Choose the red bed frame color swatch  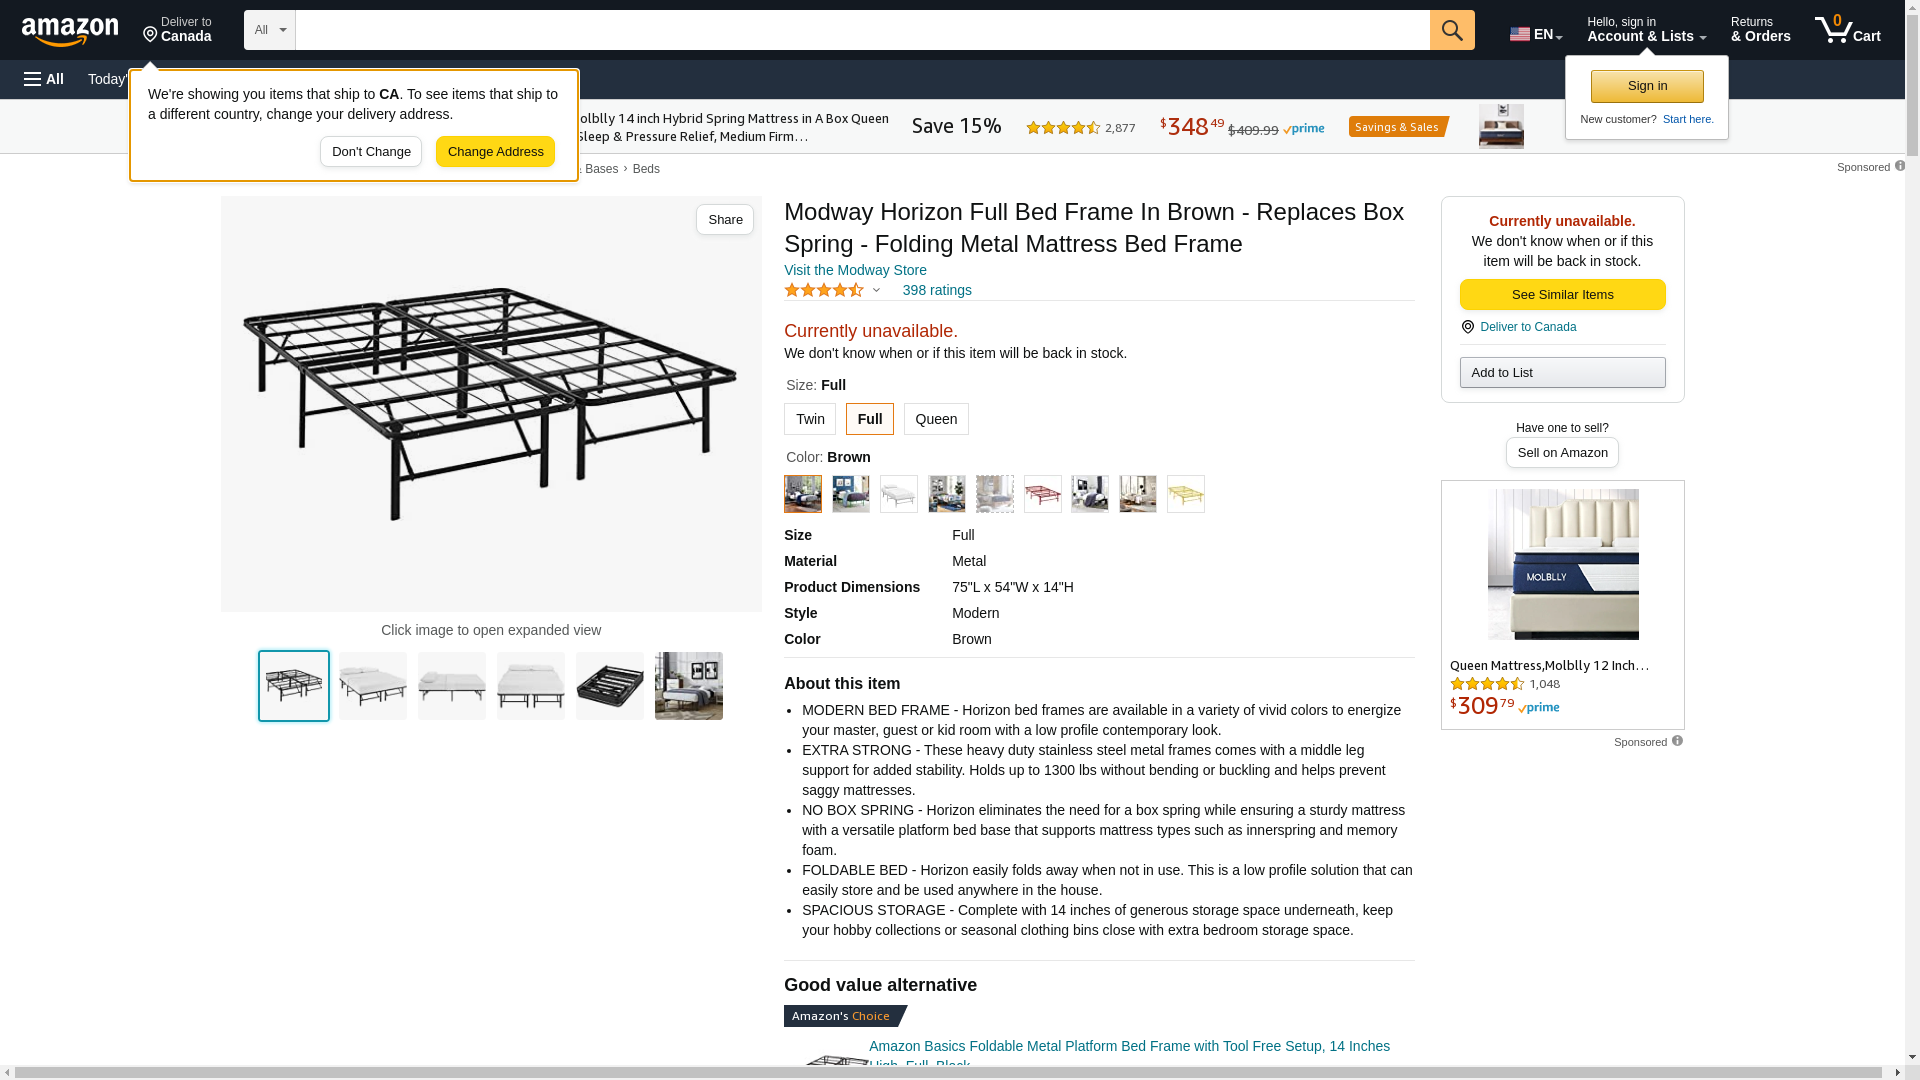point(1042,494)
